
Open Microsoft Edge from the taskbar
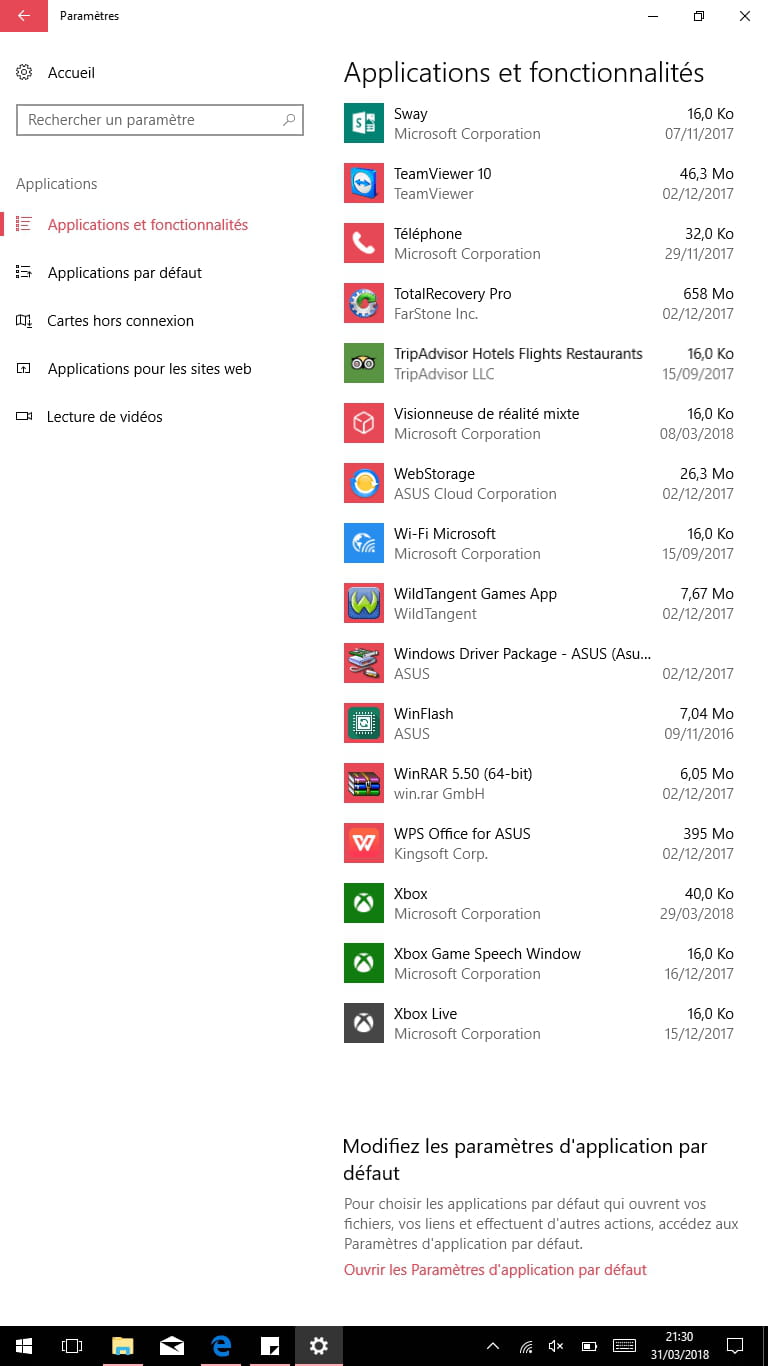pyautogui.click(x=221, y=1346)
